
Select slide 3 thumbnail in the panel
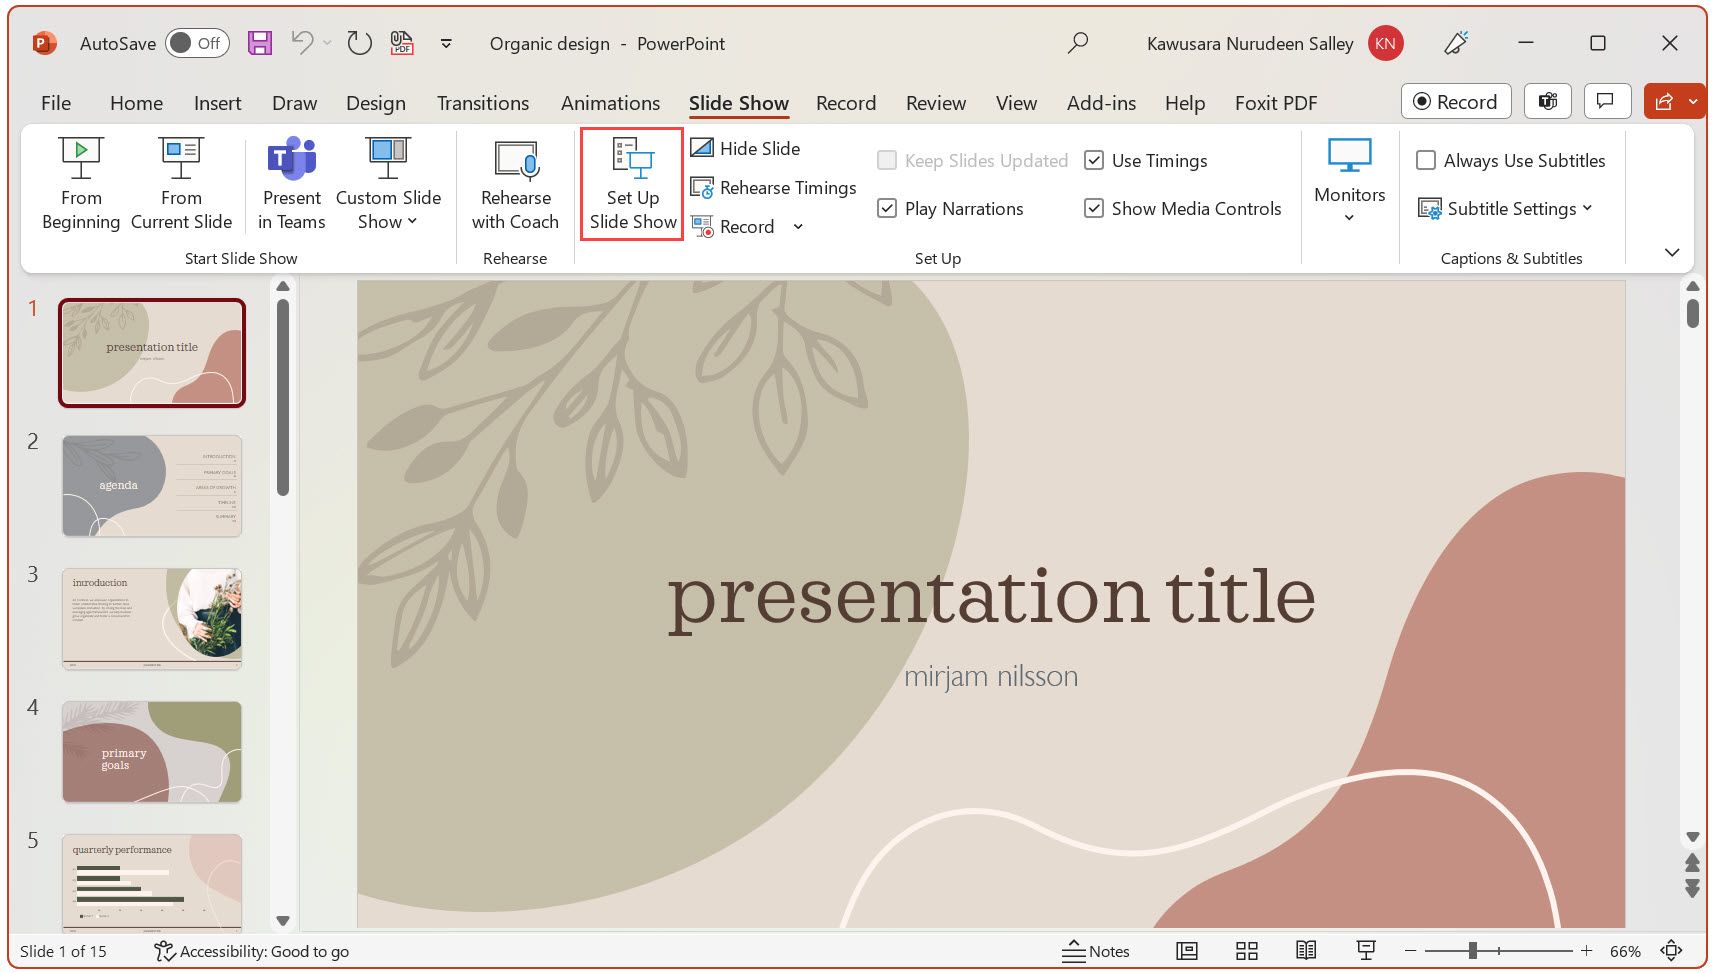pos(151,618)
